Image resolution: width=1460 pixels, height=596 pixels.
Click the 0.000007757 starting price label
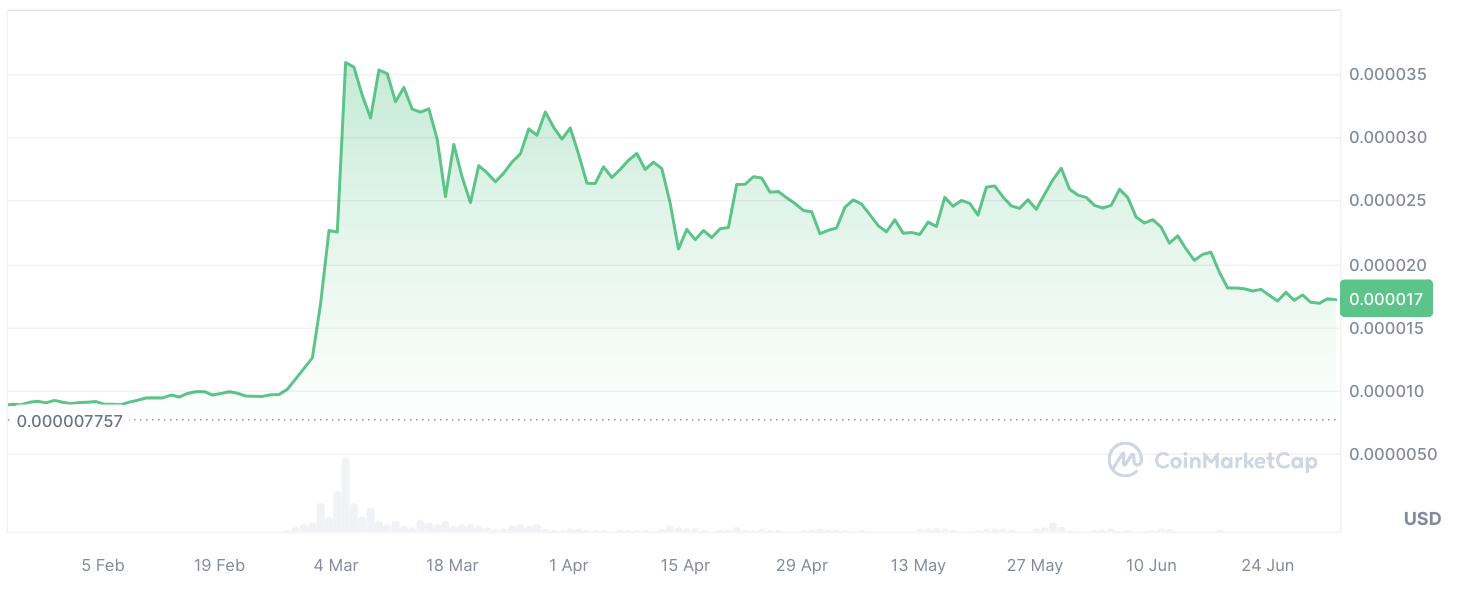pyautogui.click(x=69, y=421)
